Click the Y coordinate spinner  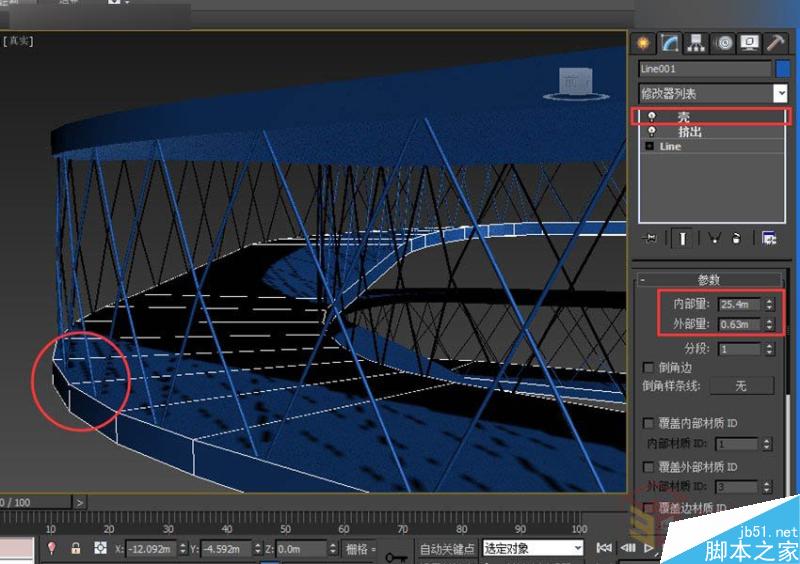coord(257,549)
